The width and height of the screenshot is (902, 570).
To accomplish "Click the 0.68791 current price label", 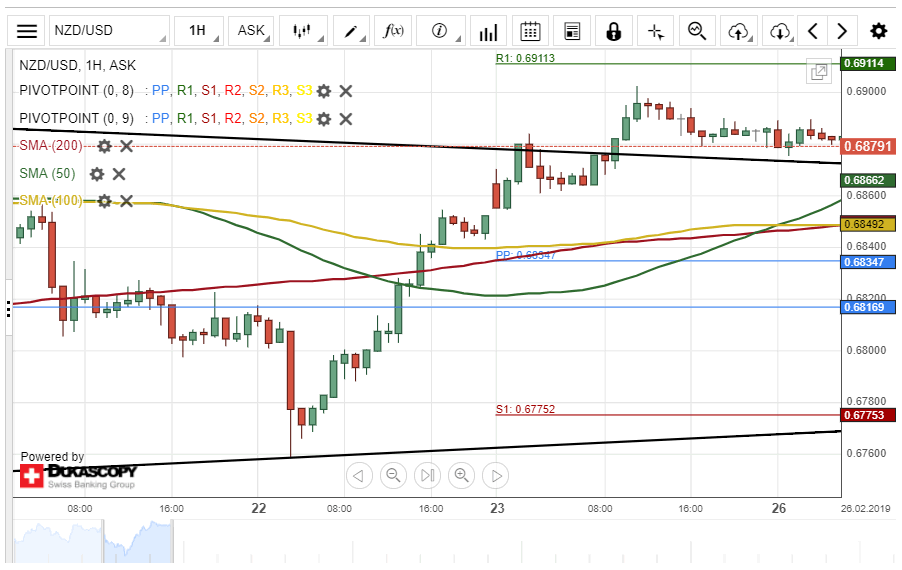I will click(x=868, y=146).
